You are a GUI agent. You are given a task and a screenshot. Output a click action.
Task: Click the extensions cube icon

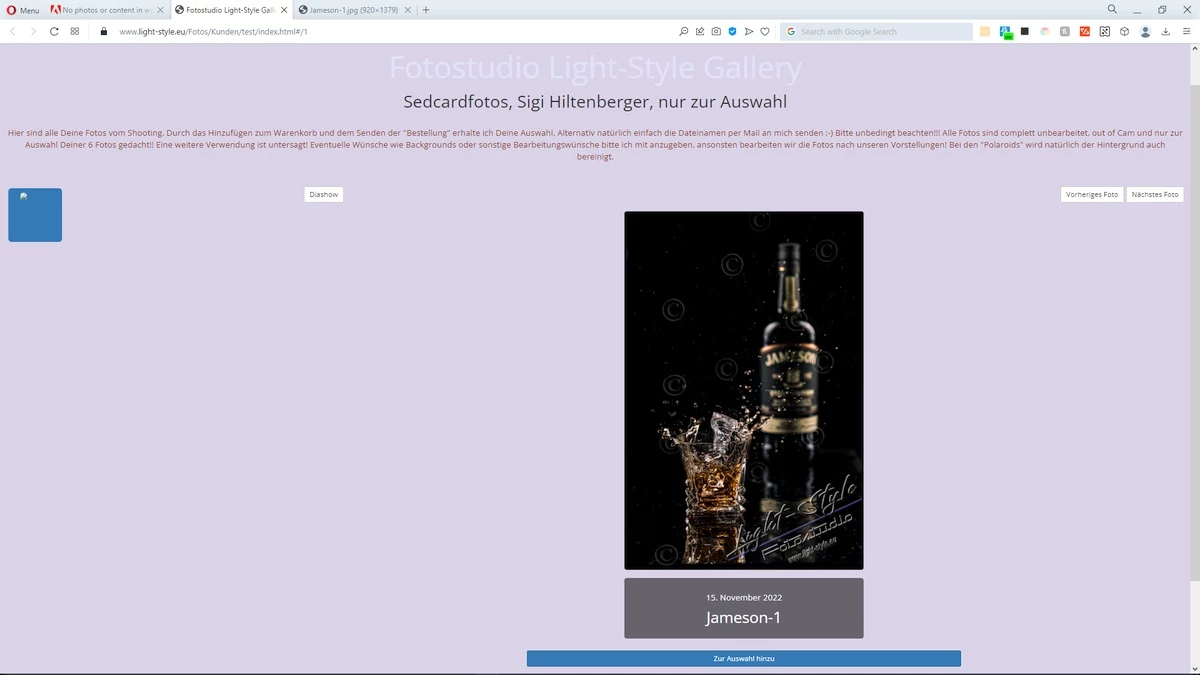click(x=1125, y=31)
